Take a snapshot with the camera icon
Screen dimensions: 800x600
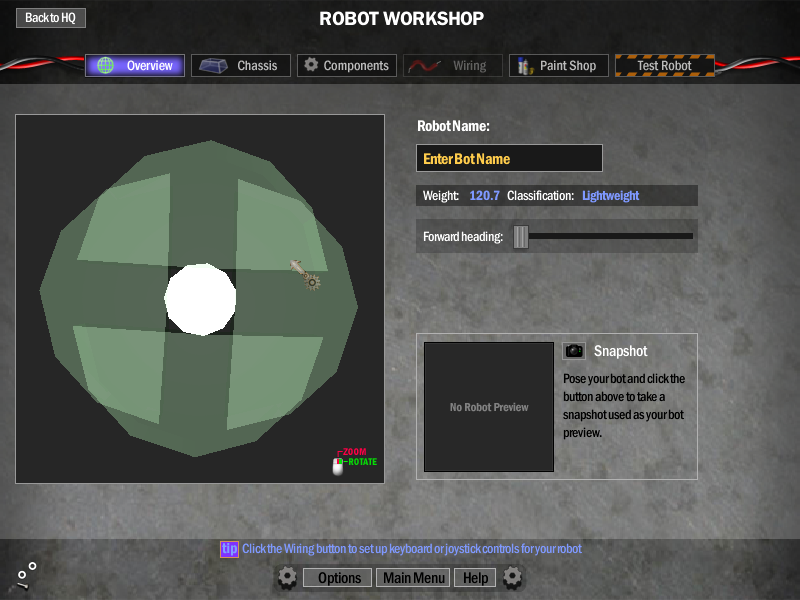(574, 351)
